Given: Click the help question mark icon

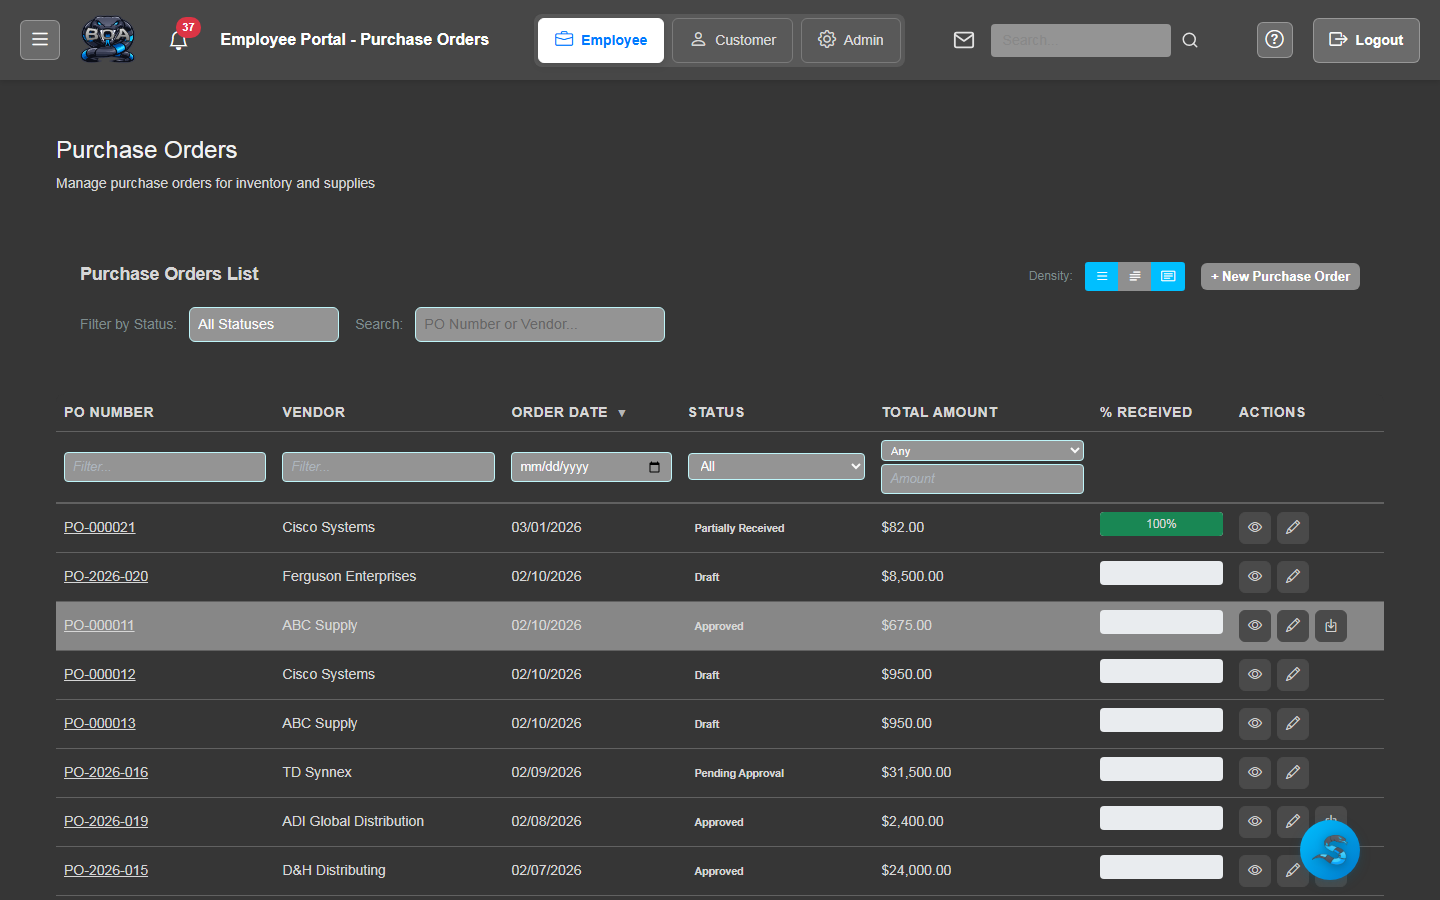Looking at the screenshot, I should (x=1274, y=40).
